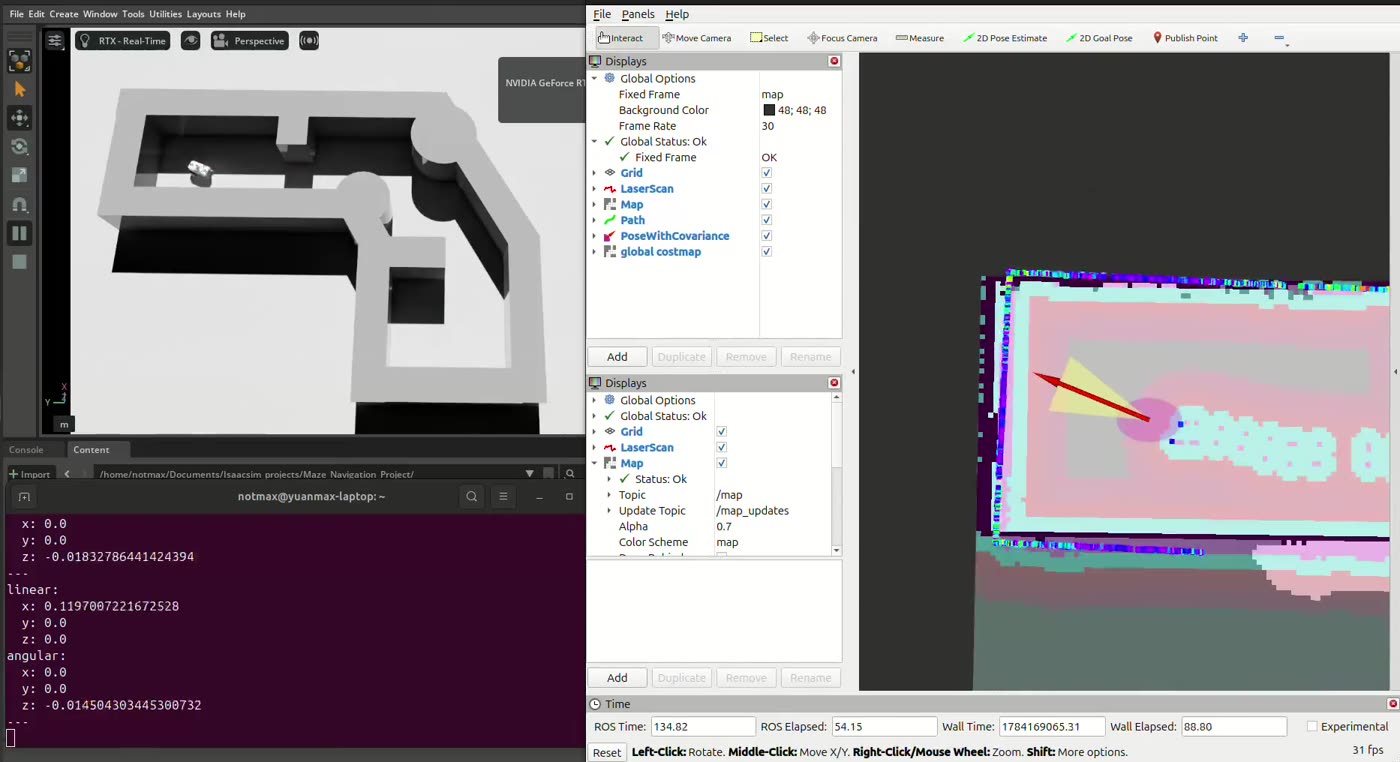This screenshot has width=1400, height=762.
Task: Open viewport settings sliders icon in Isaac Sim
Action: 55,41
